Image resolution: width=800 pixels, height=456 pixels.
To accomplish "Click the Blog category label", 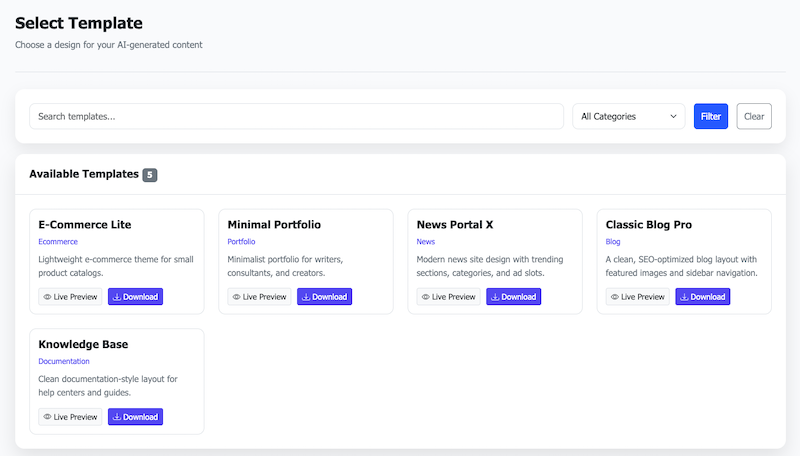I will (613, 241).
